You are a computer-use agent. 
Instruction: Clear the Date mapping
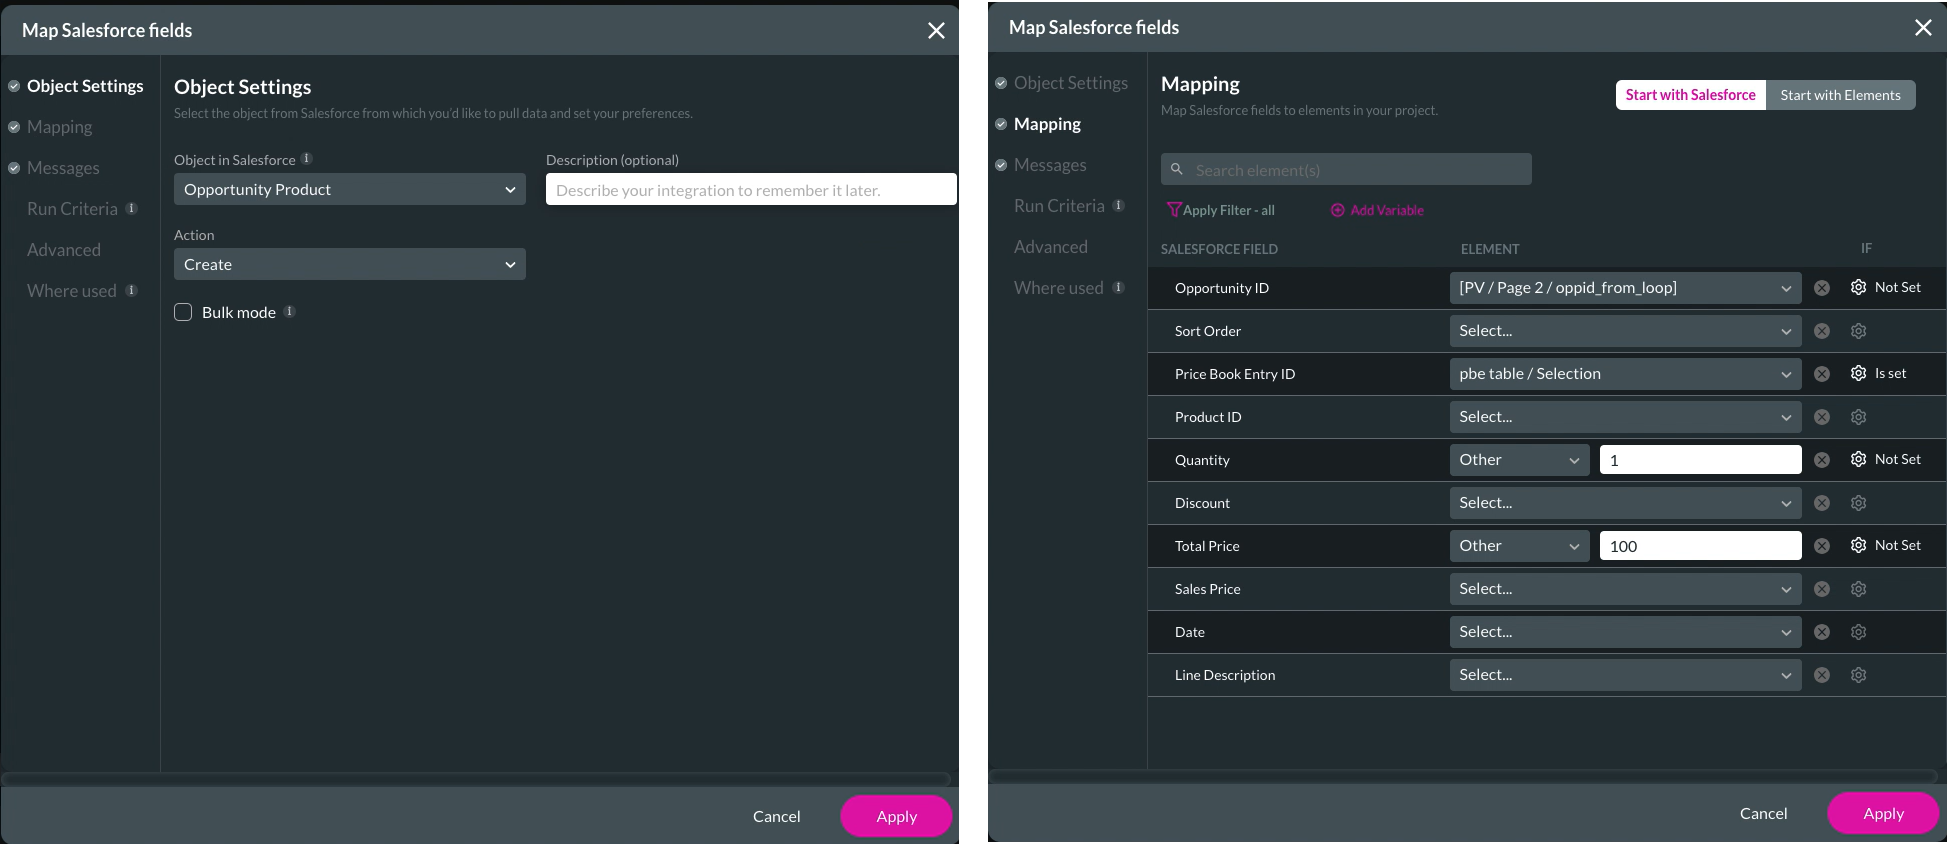click(x=1822, y=632)
